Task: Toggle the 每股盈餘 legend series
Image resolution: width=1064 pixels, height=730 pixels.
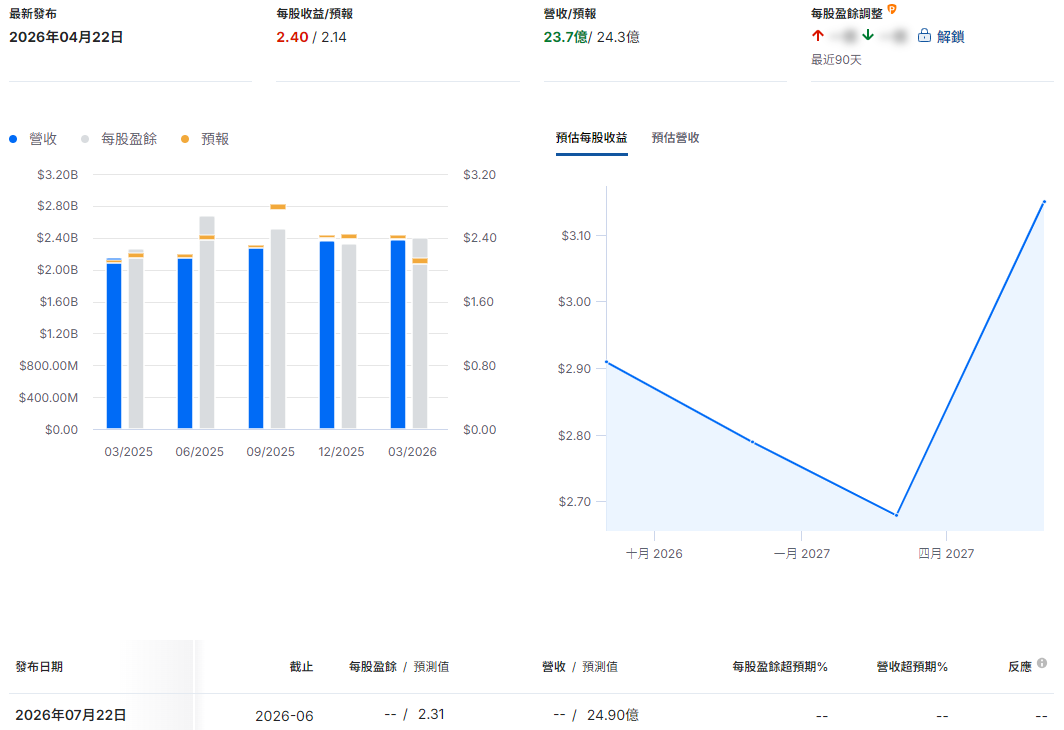Action: coord(119,139)
